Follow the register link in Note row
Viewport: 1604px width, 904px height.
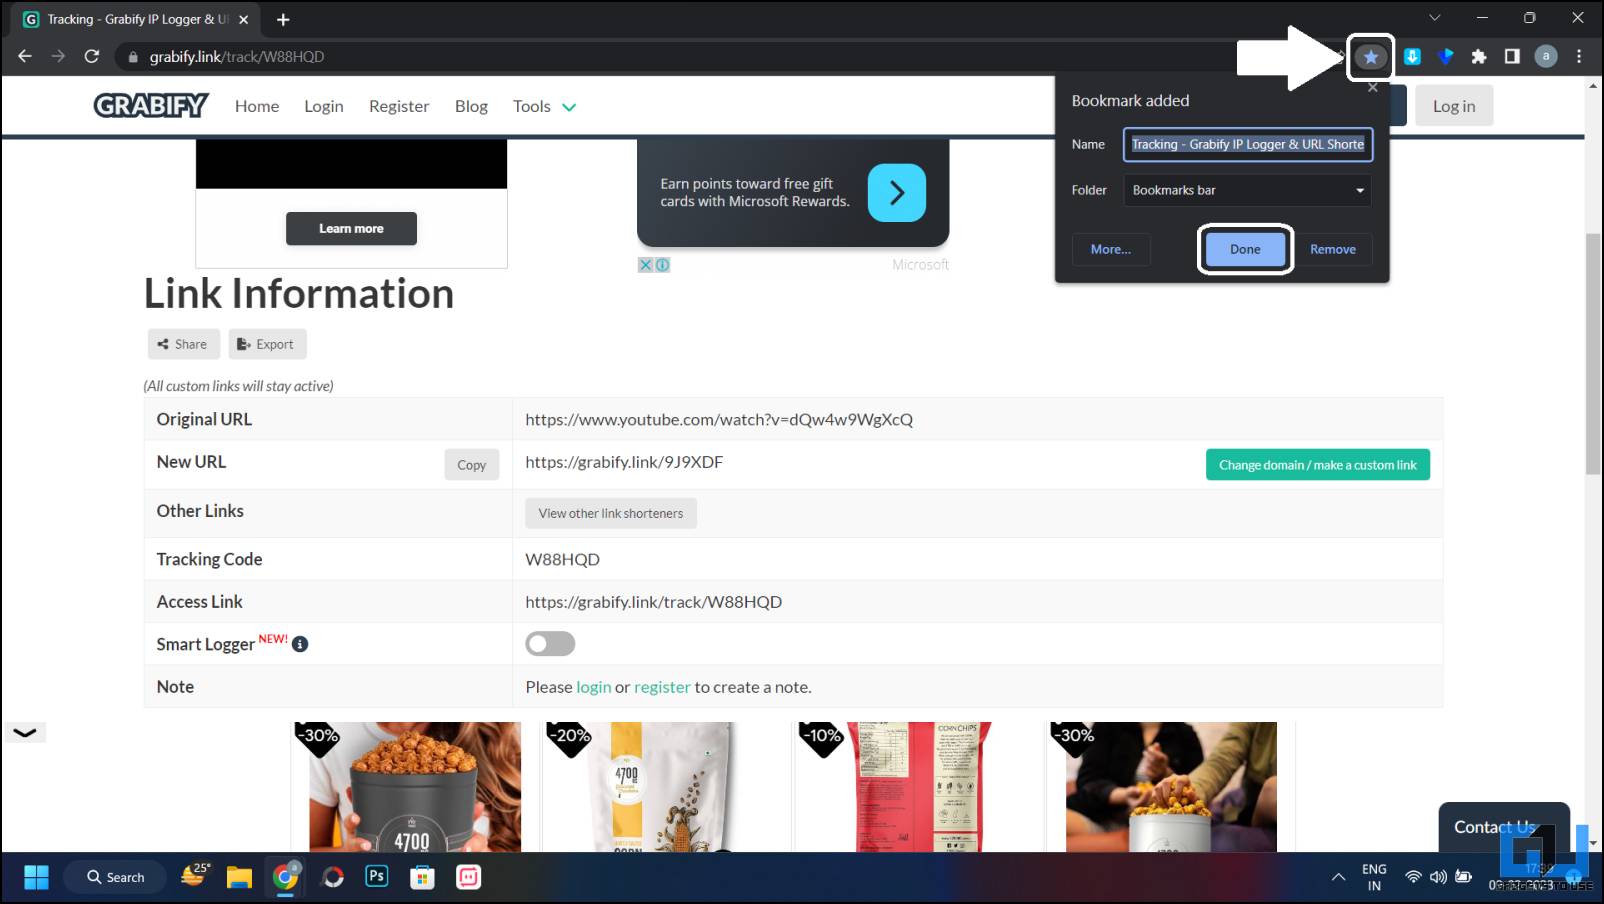[x=662, y=687]
